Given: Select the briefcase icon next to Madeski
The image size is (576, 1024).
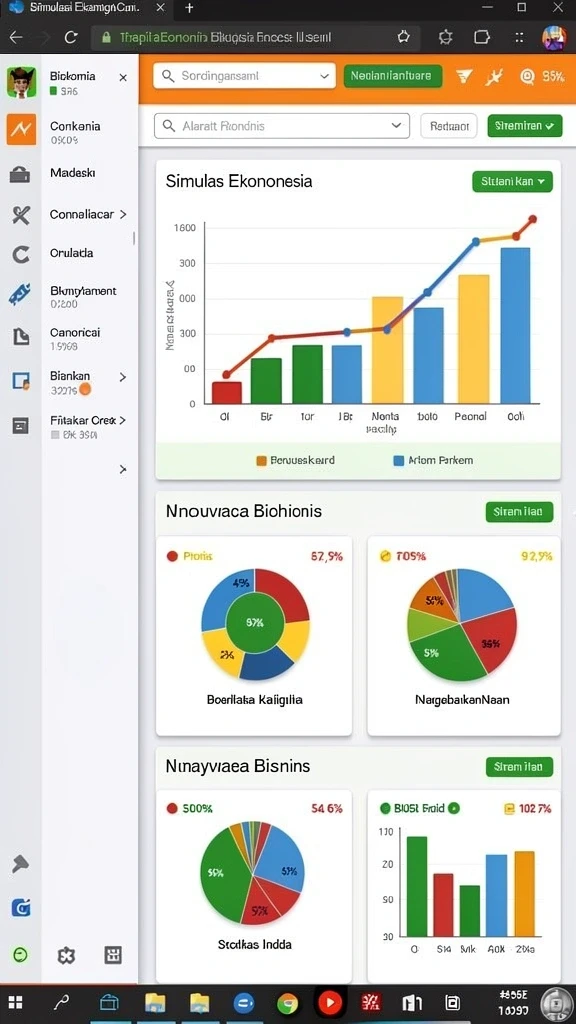Looking at the screenshot, I should [x=20, y=174].
